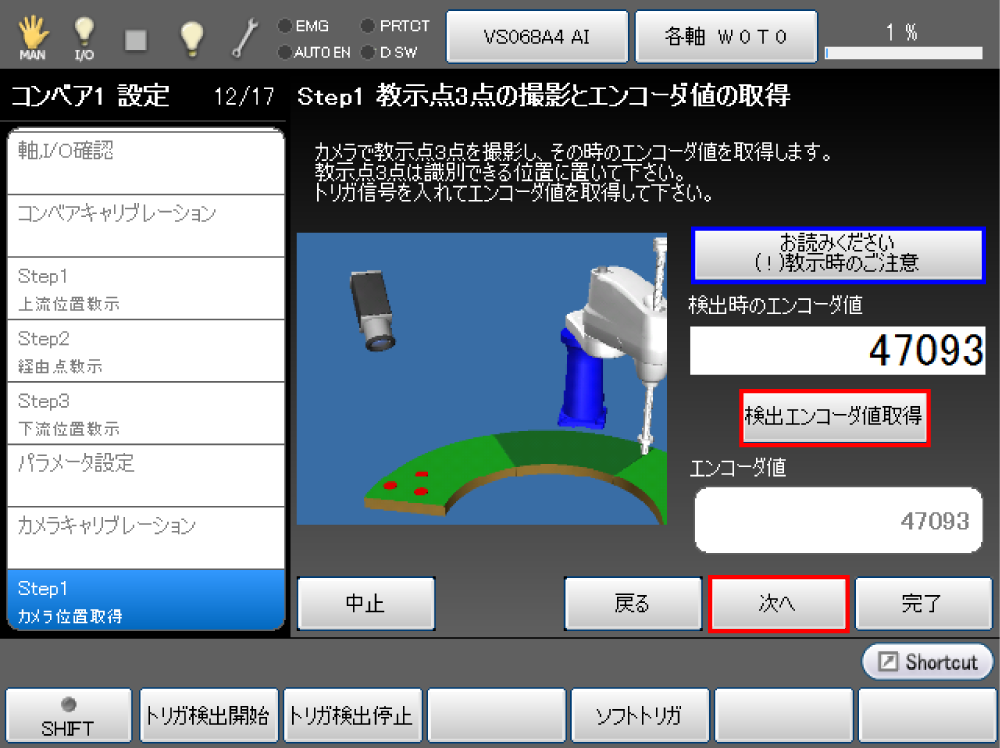
Task: Click the 検出時のエンコーダ値 field
Action: [x=837, y=351]
